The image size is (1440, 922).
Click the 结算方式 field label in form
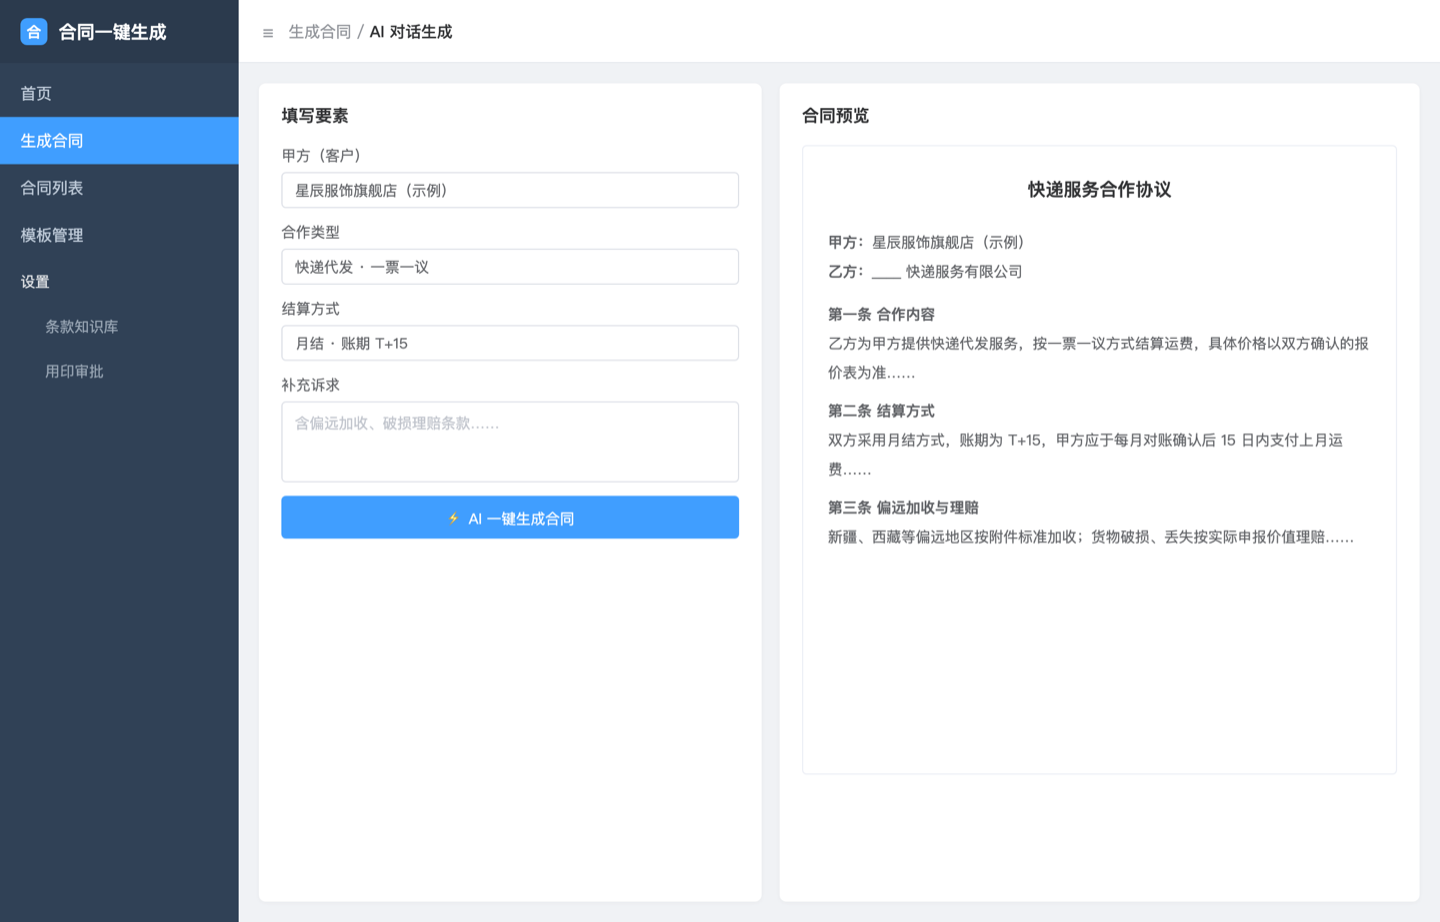click(311, 309)
